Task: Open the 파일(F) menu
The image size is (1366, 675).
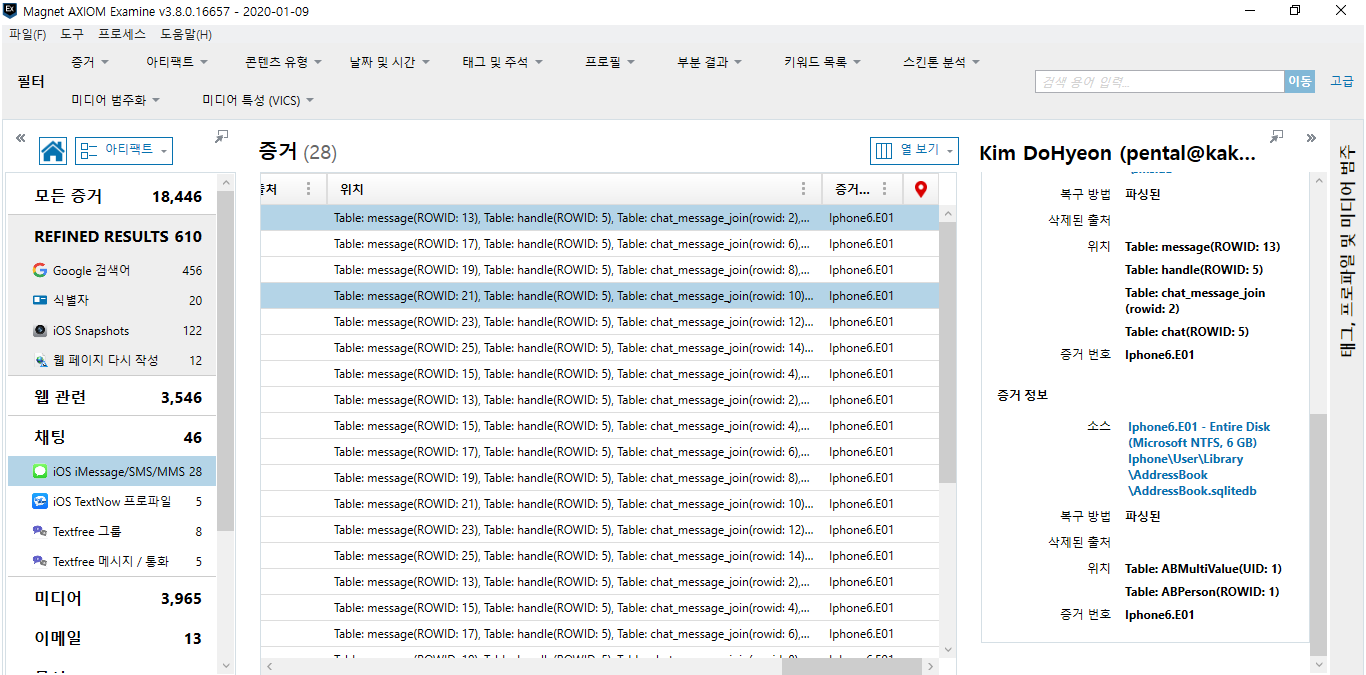Action: point(27,34)
